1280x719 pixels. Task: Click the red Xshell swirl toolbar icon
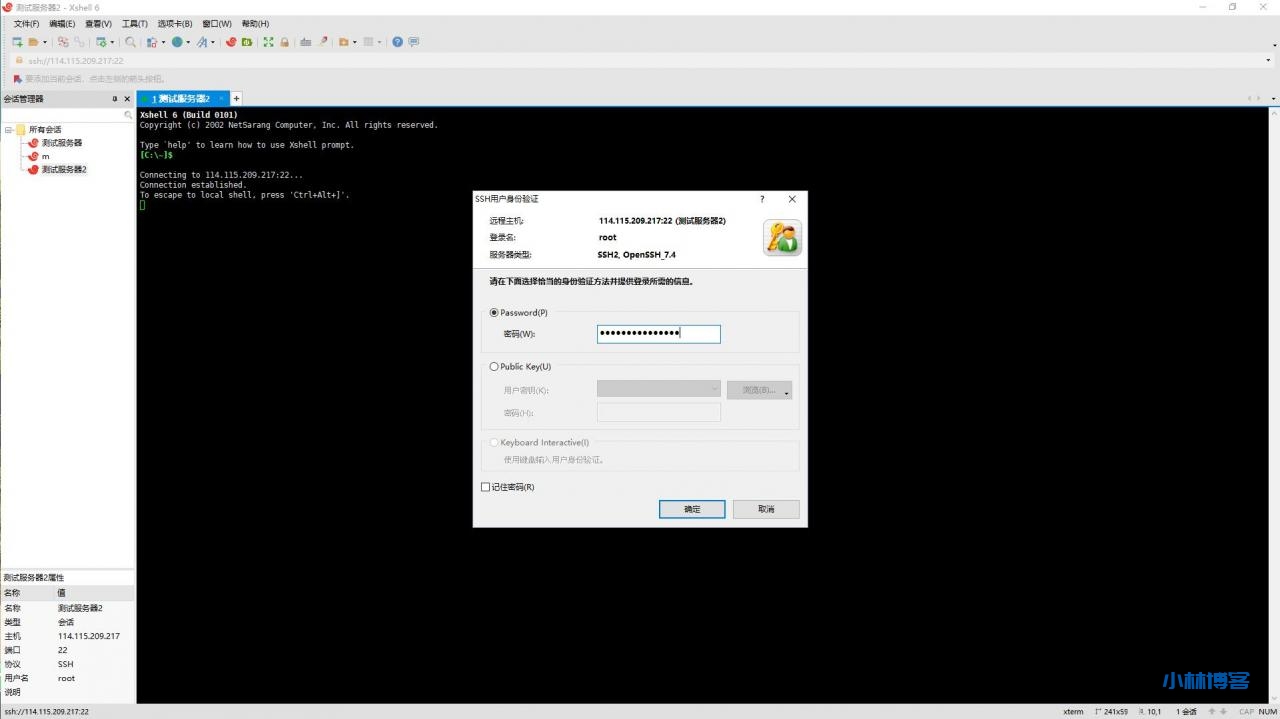(231, 42)
